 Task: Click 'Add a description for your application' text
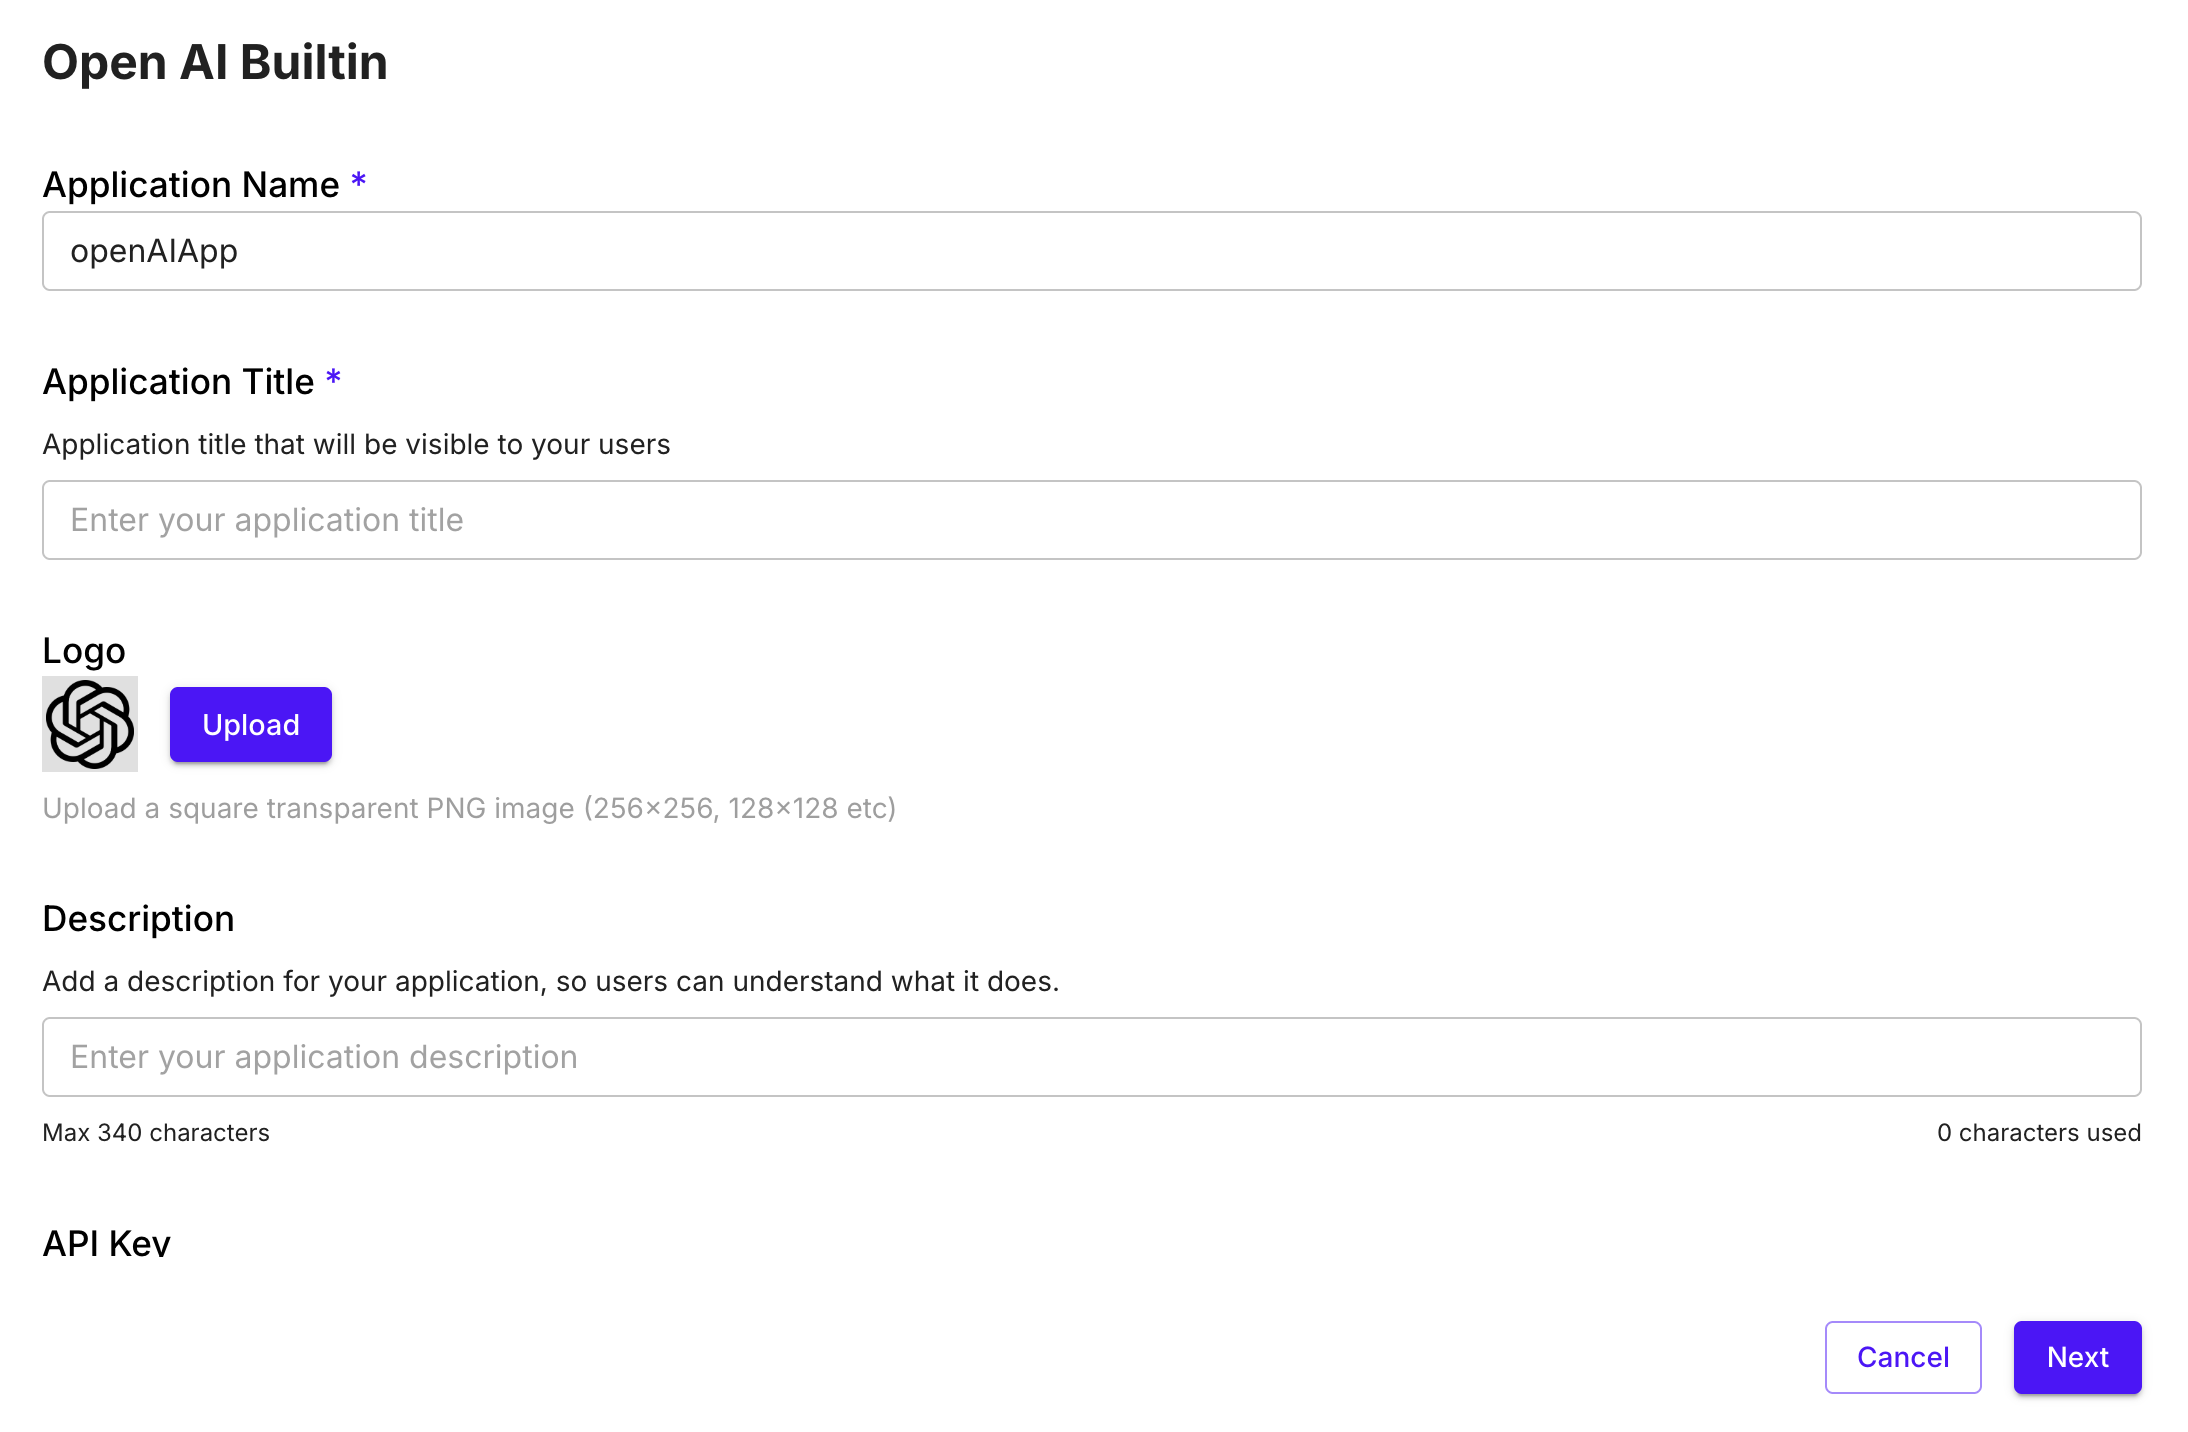pyautogui.click(x=550, y=981)
